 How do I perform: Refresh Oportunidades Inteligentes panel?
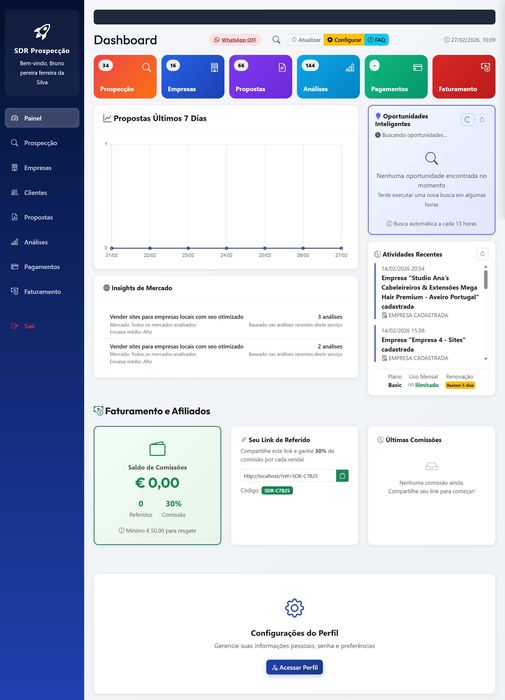tap(482, 120)
